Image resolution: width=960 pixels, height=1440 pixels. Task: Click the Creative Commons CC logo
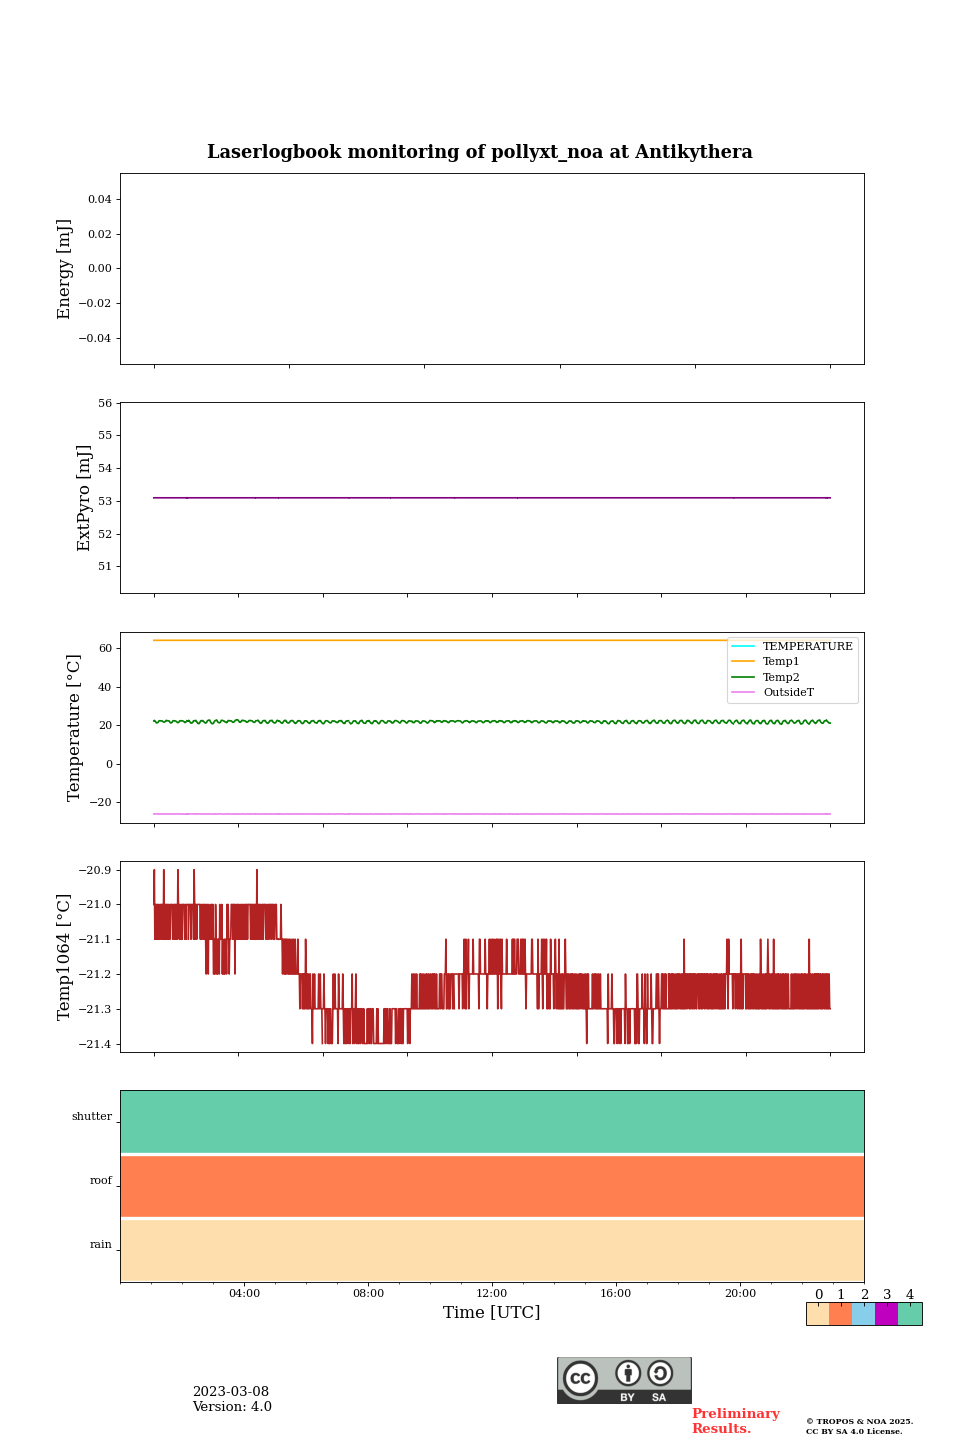(580, 1378)
